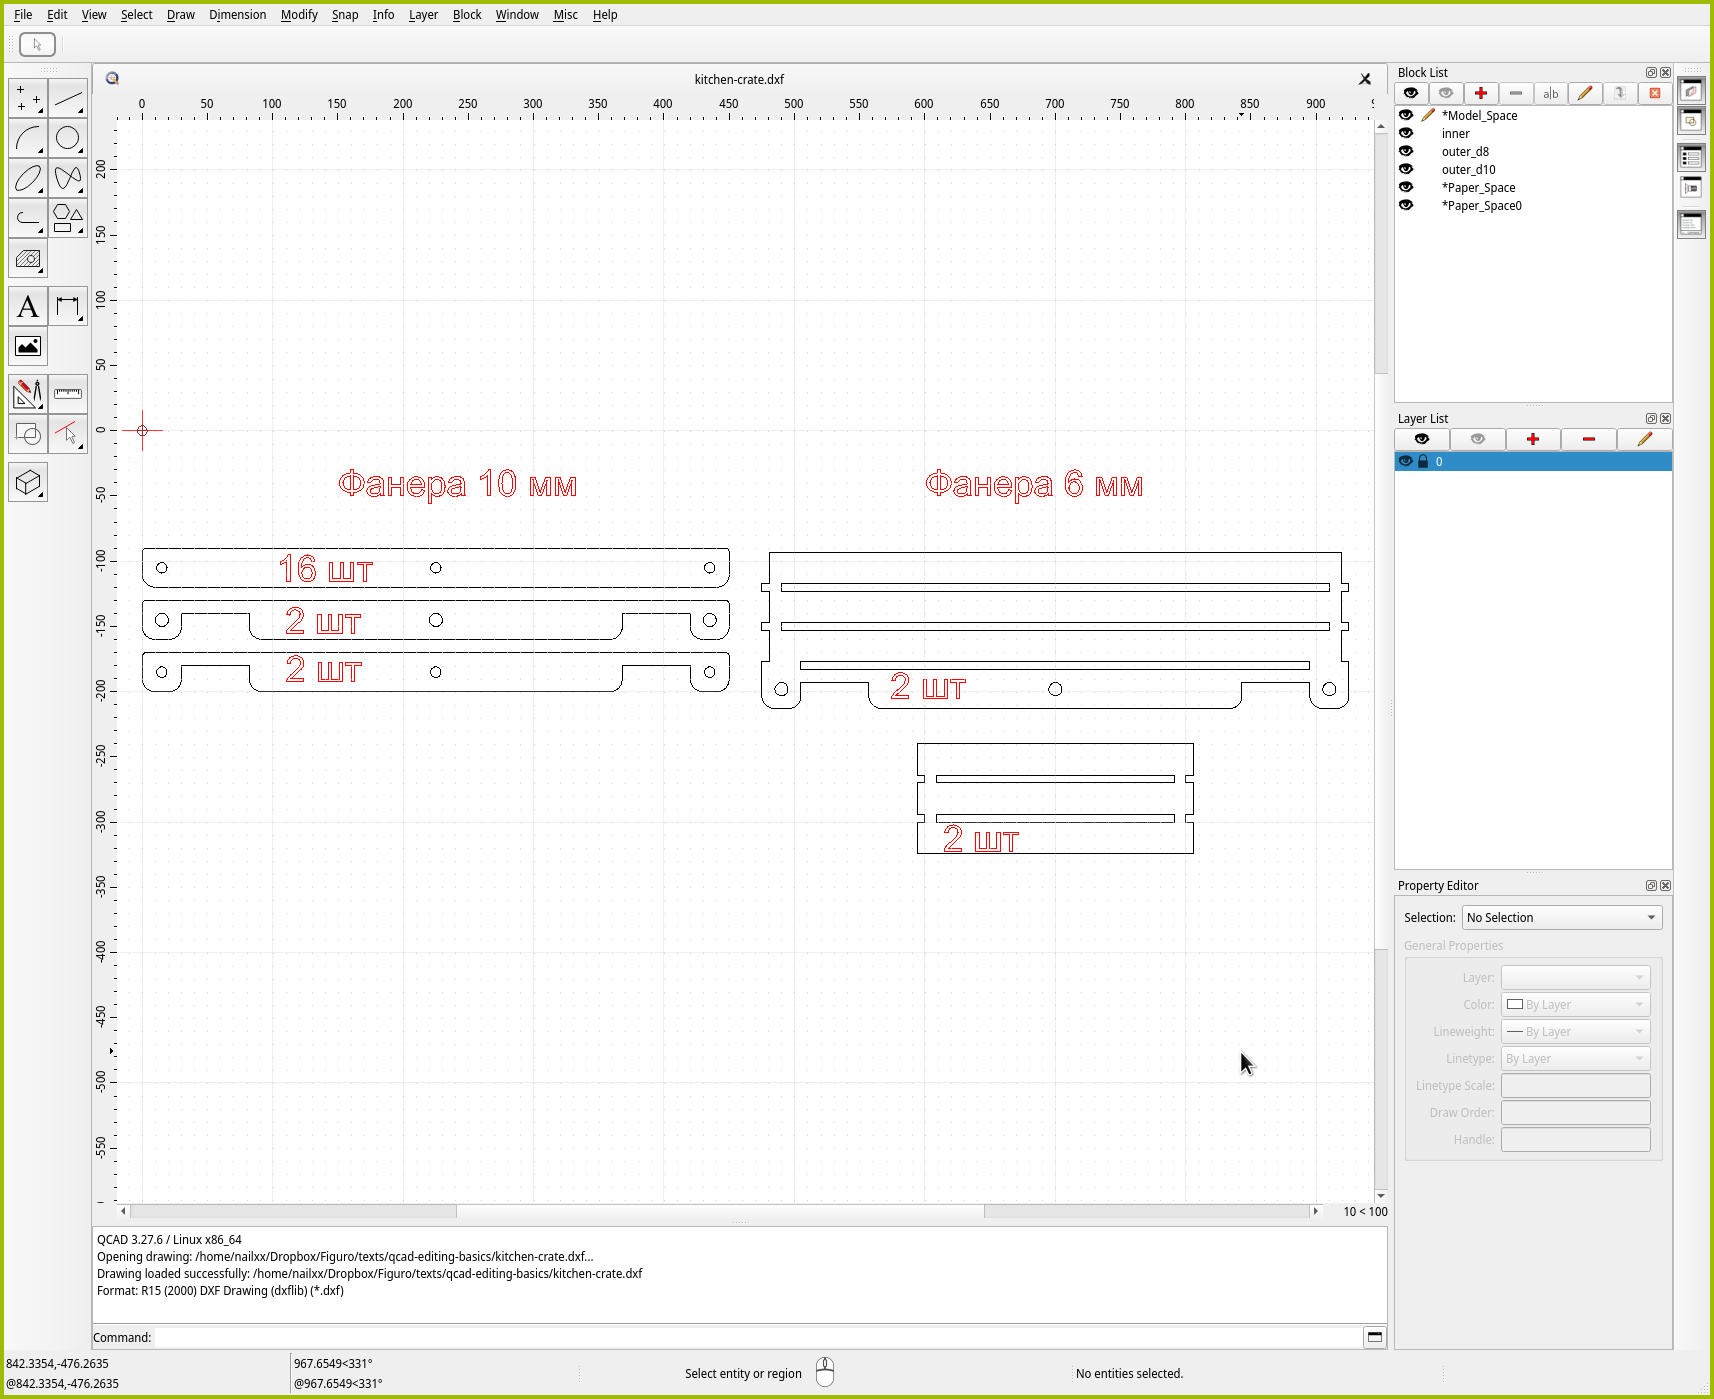Select the Circle drawing tool
Image resolution: width=1714 pixels, height=1399 pixels.
coord(68,138)
